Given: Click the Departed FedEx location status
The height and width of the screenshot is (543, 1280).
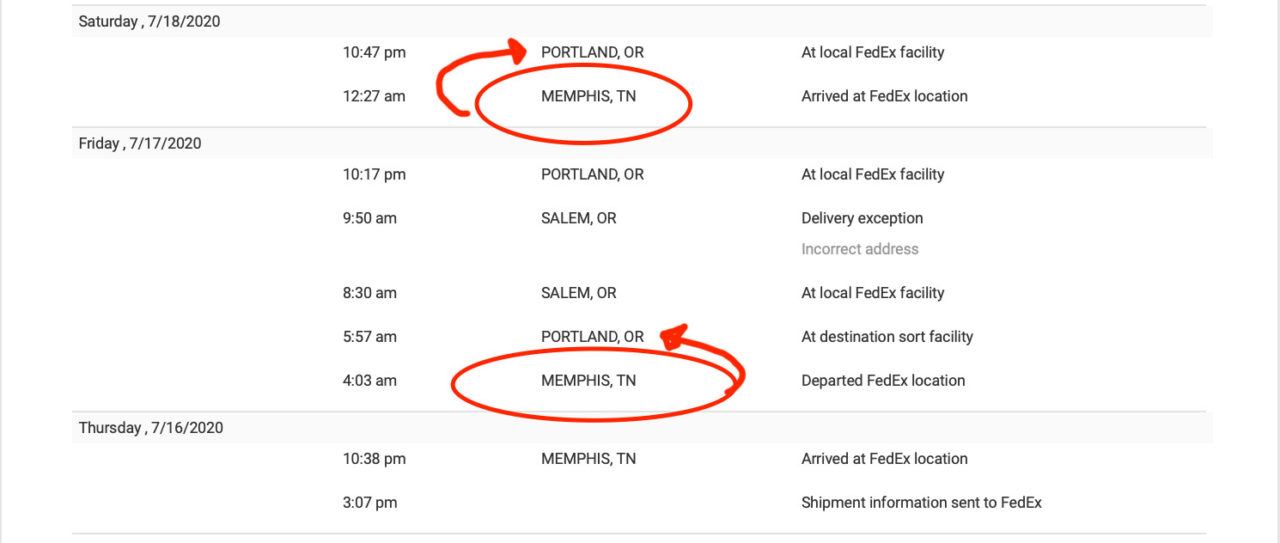Looking at the screenshot, I should point(883,380).
